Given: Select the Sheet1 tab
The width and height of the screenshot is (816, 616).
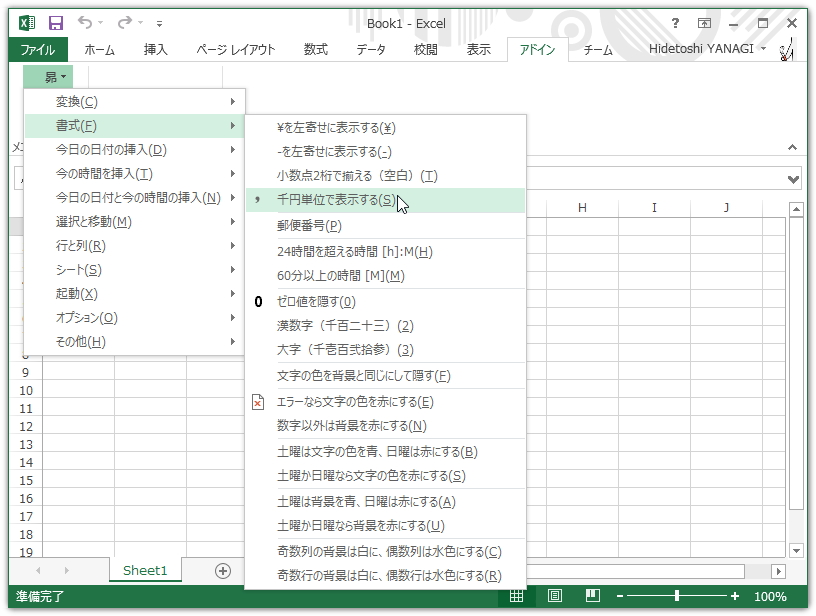Looking at the screenshot, I should tap(145, 570).
